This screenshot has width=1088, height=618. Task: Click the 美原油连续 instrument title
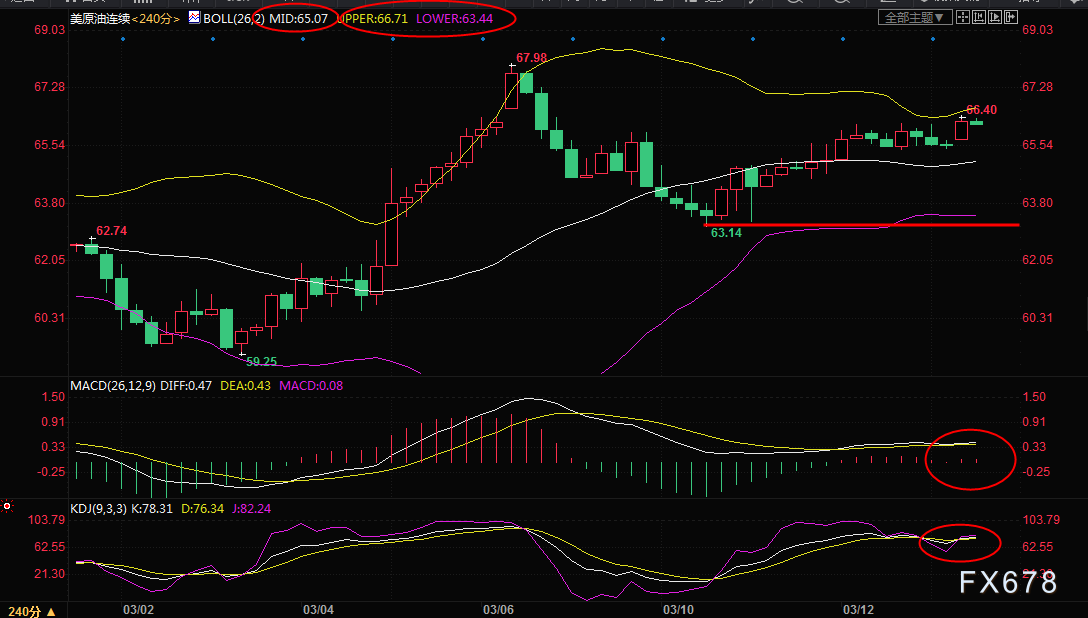point(98,18)
